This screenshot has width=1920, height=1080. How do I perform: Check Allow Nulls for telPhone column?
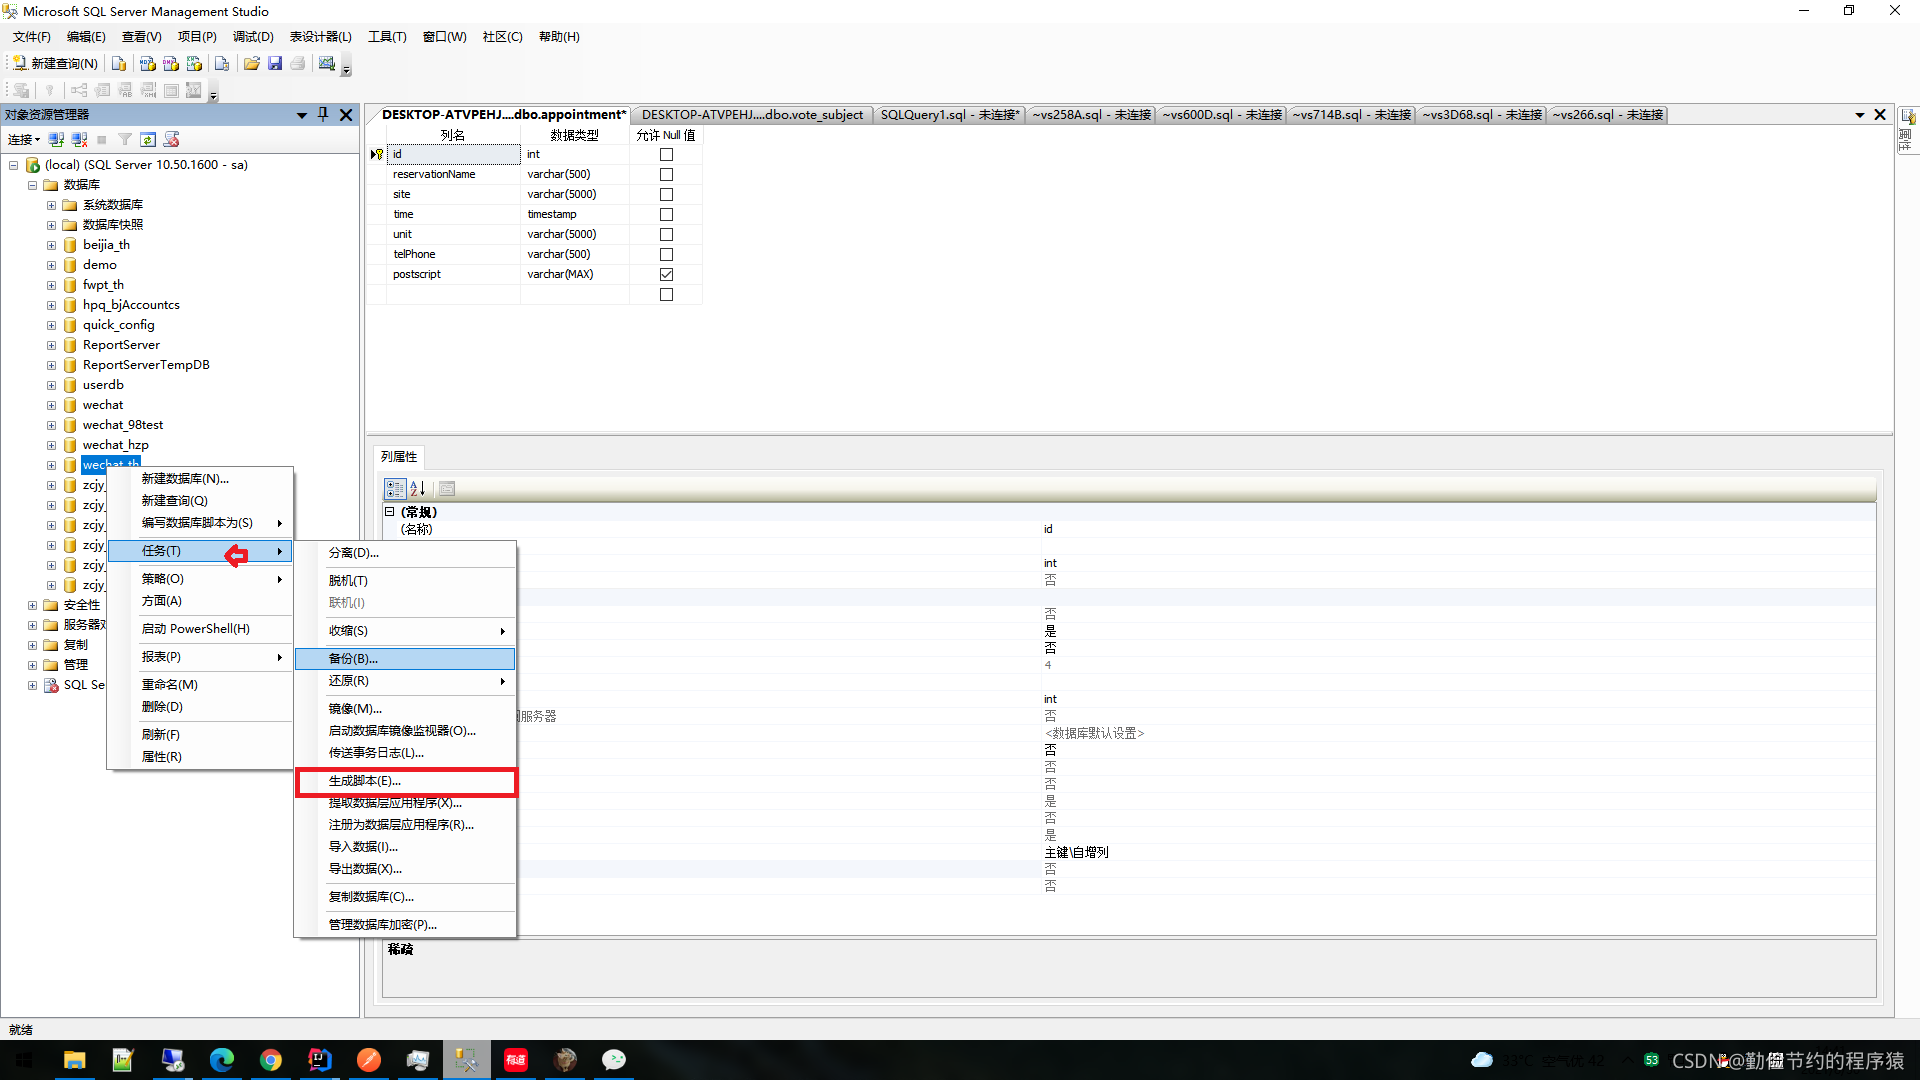click(666, 254)
